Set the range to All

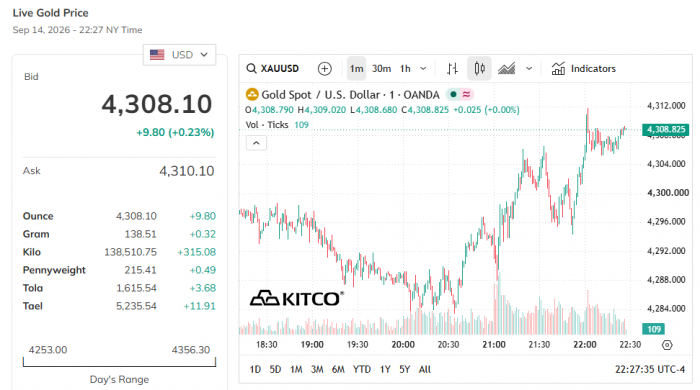(425, 369)
